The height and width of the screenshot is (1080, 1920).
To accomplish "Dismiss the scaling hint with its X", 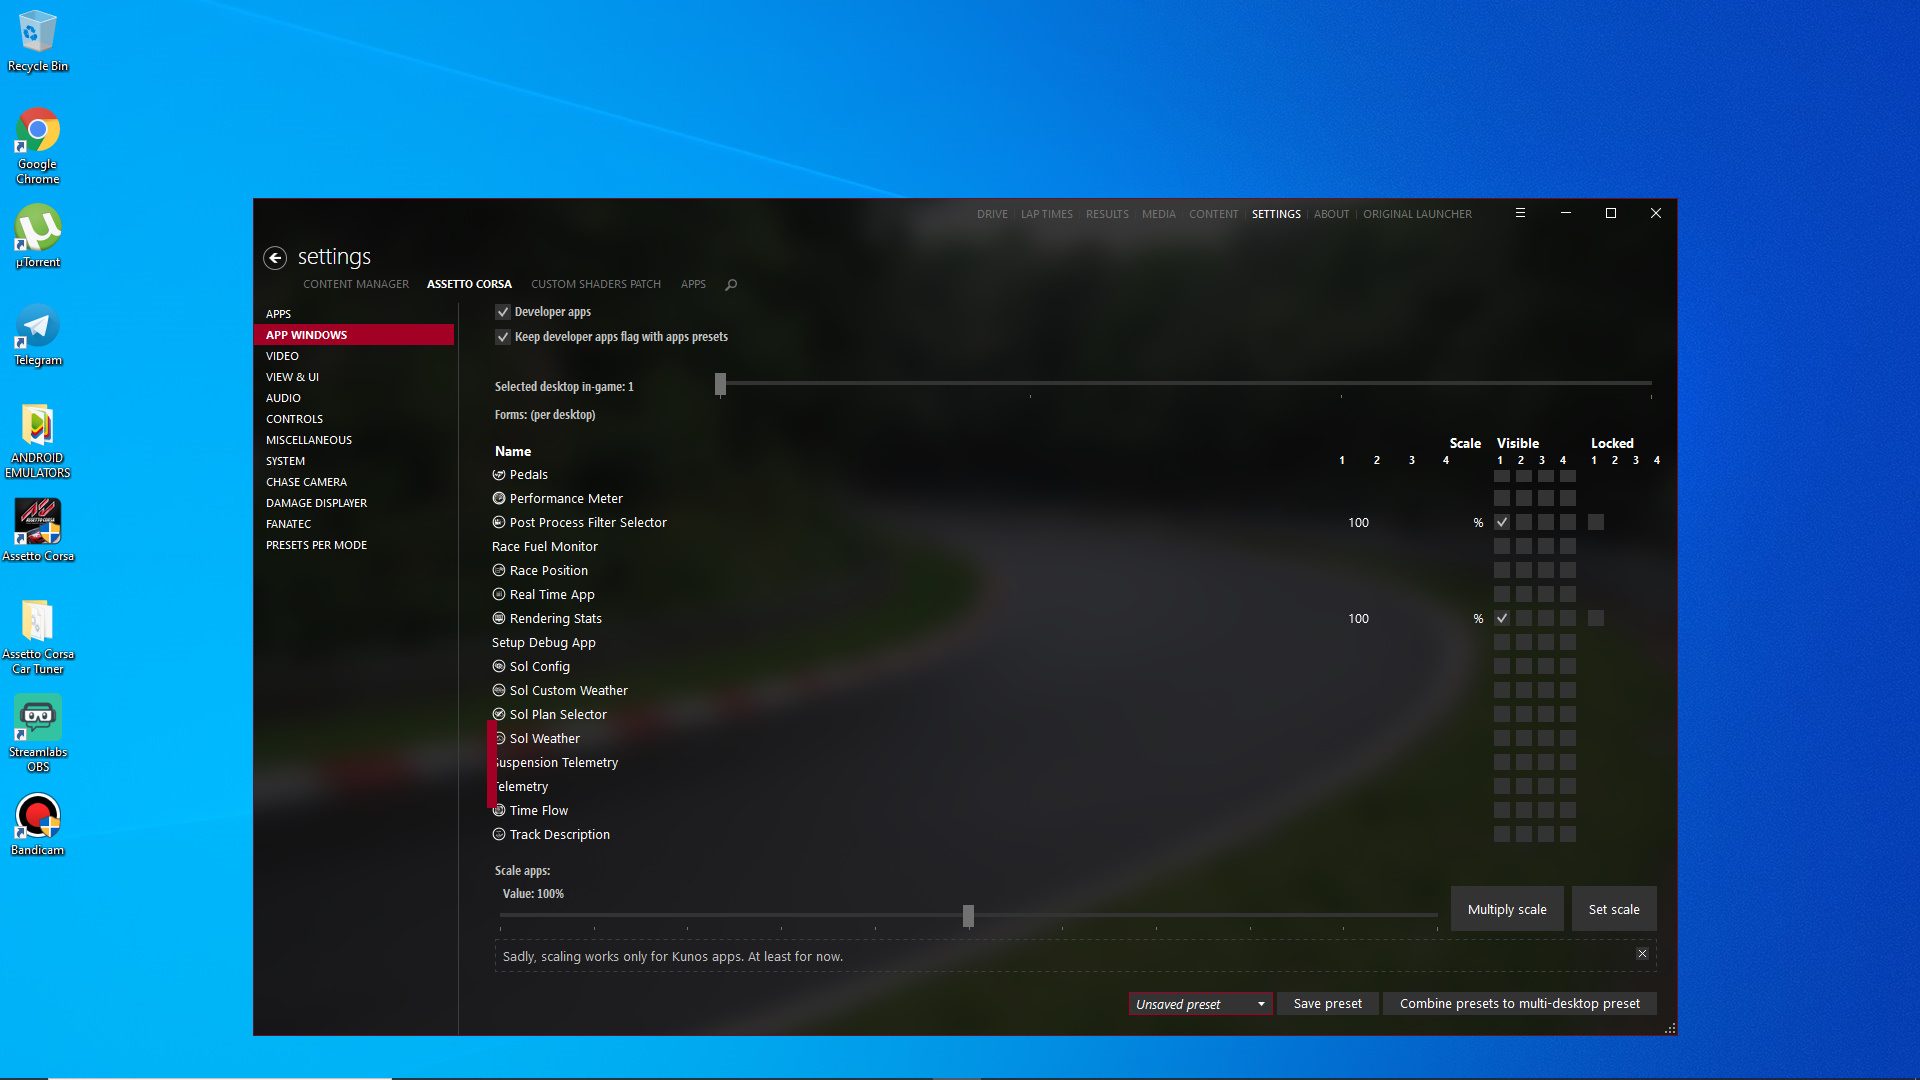I will 1642,954.
